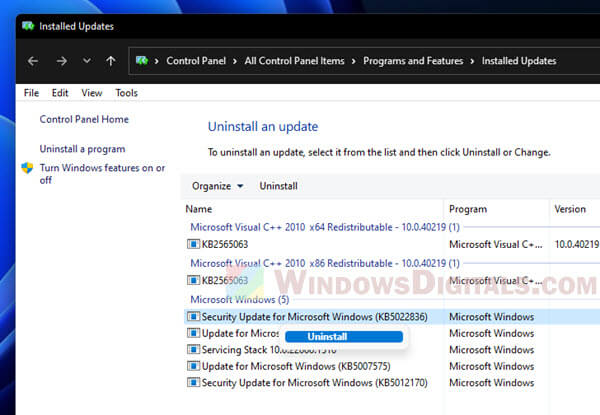Collapse the Visual C++ 2010 x64 group

[x=325, y=227]
